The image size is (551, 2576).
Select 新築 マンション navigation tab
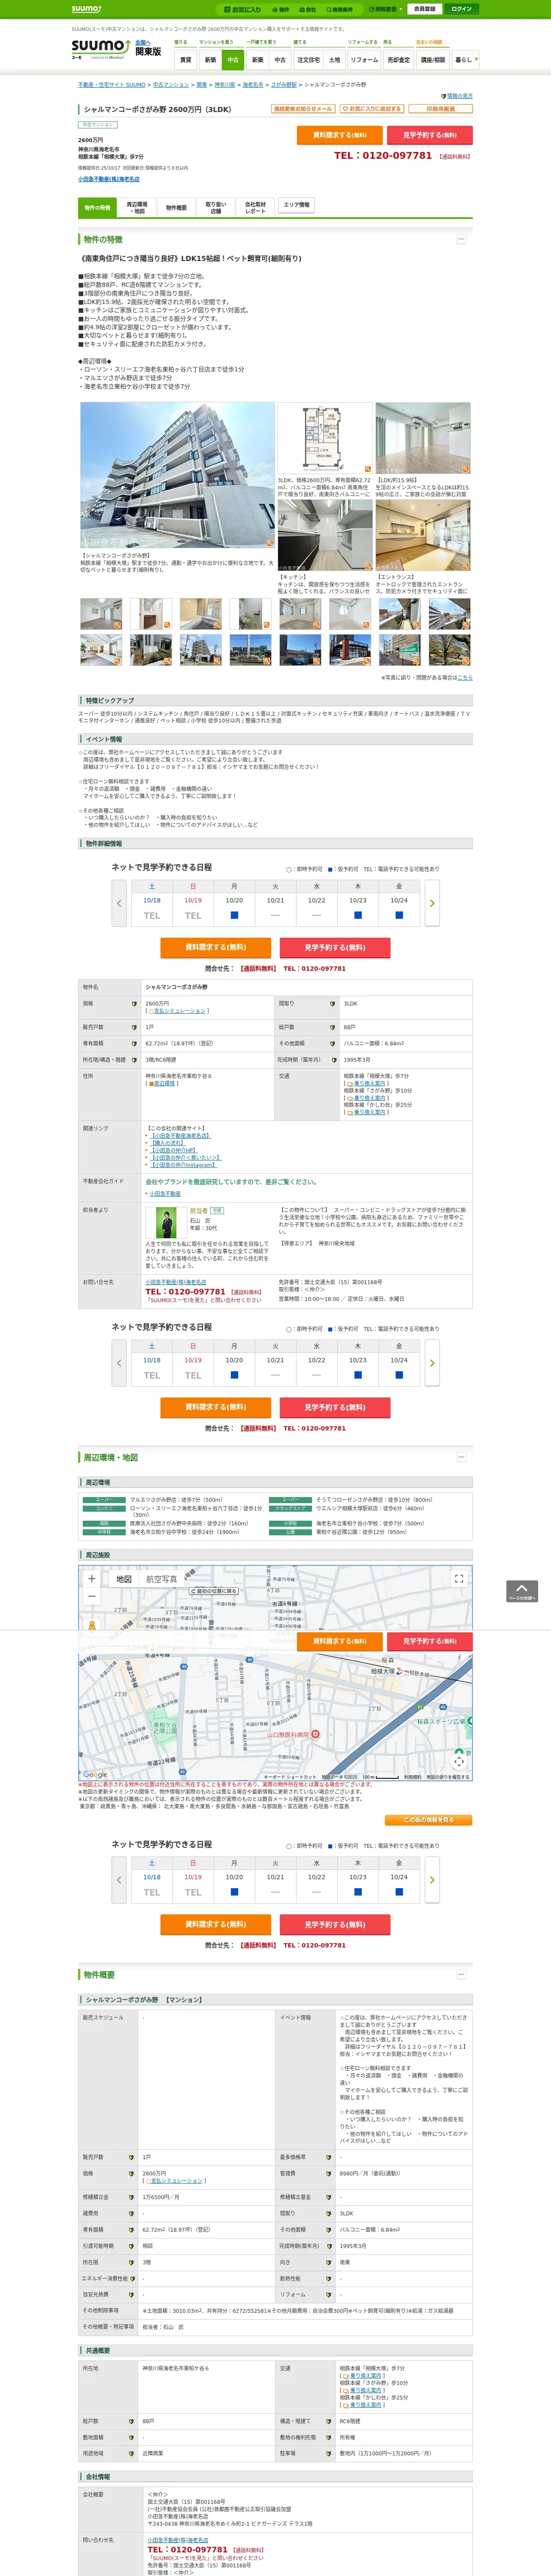pos(210,60)
